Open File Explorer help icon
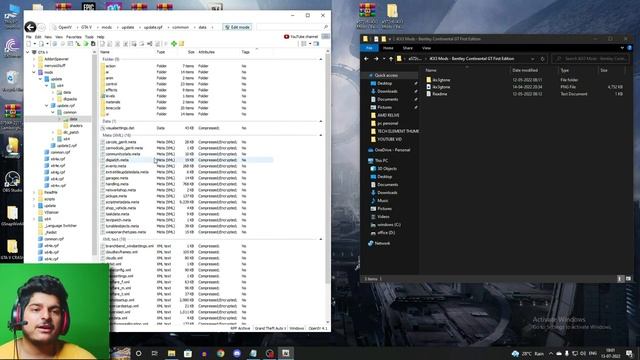Screen dimensions: 640x360 pos(629,48)
